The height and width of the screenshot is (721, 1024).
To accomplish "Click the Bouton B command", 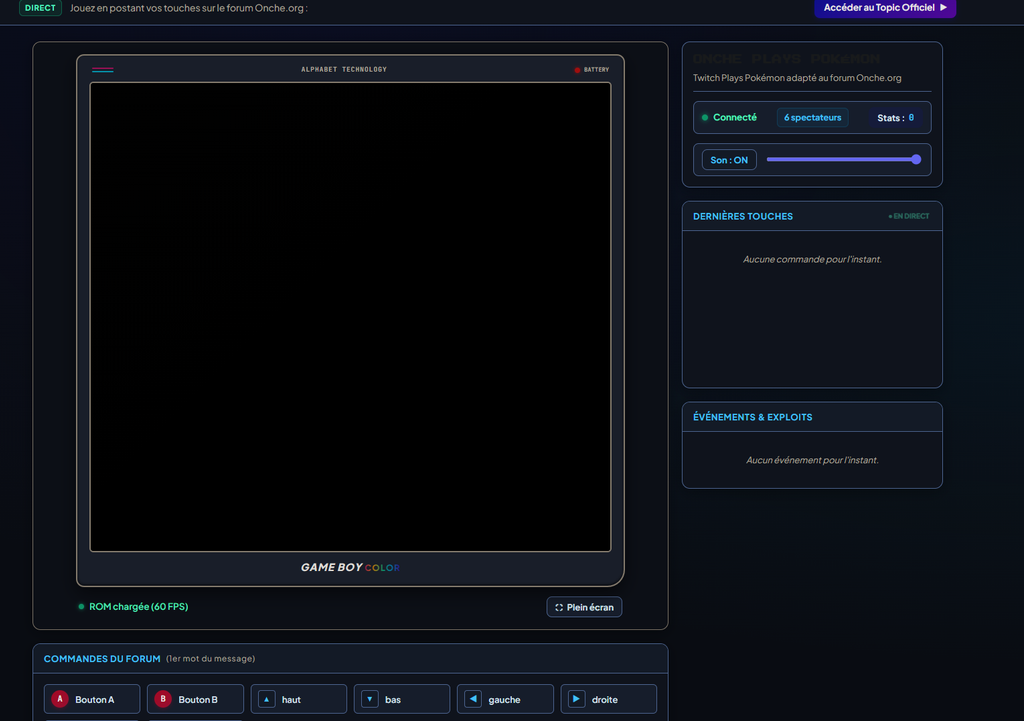I will 195,699.
